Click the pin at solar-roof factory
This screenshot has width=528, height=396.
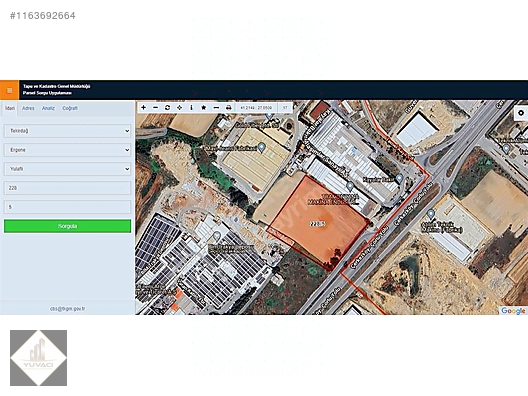[217, 236]
